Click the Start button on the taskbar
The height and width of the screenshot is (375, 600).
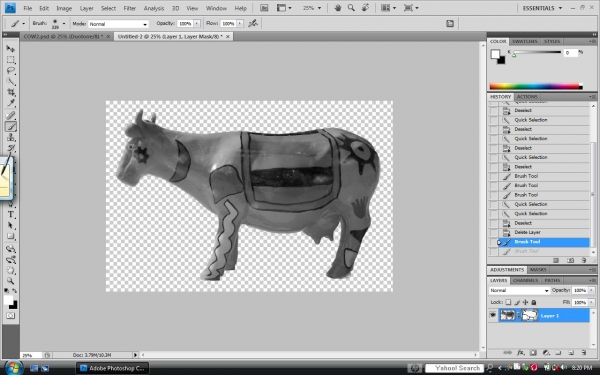[x=13, y=368]
